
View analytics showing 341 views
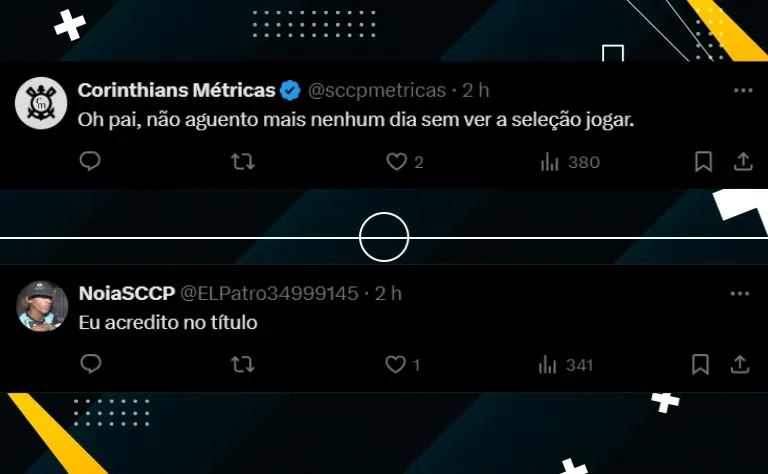click(x=566, y=365)
